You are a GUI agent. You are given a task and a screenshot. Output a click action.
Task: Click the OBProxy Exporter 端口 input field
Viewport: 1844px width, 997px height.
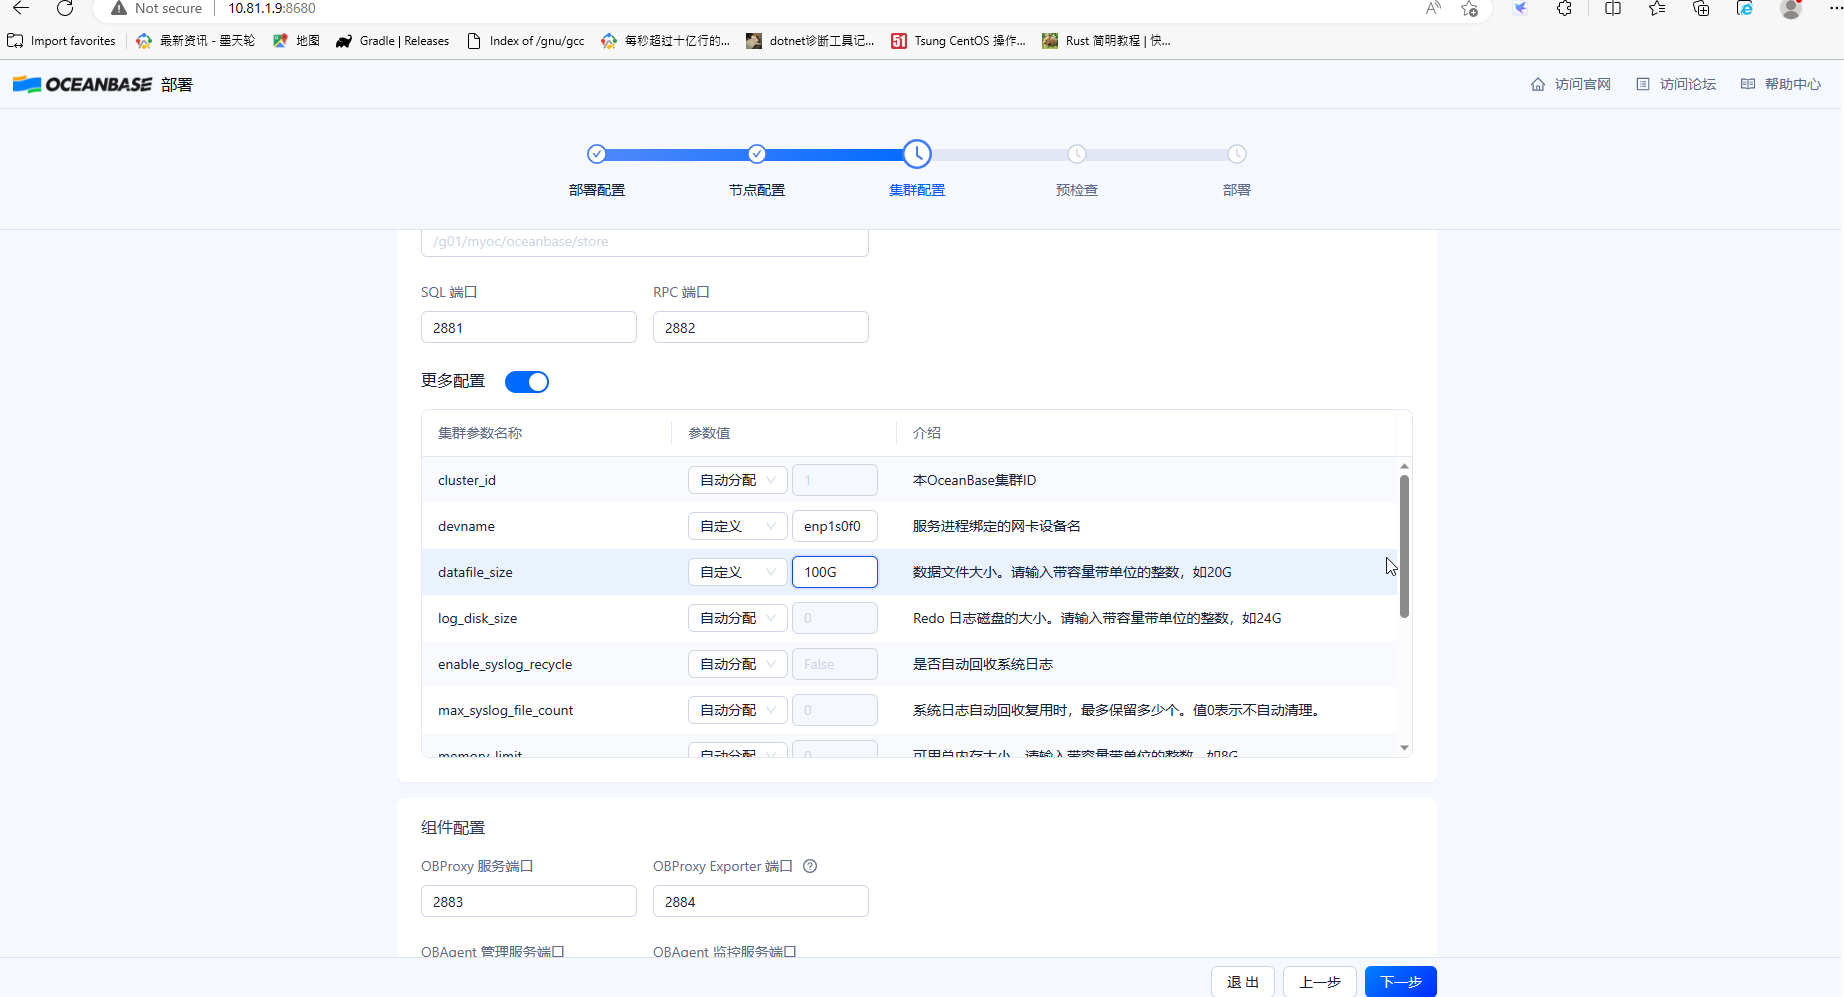click(x=761, y=901)
